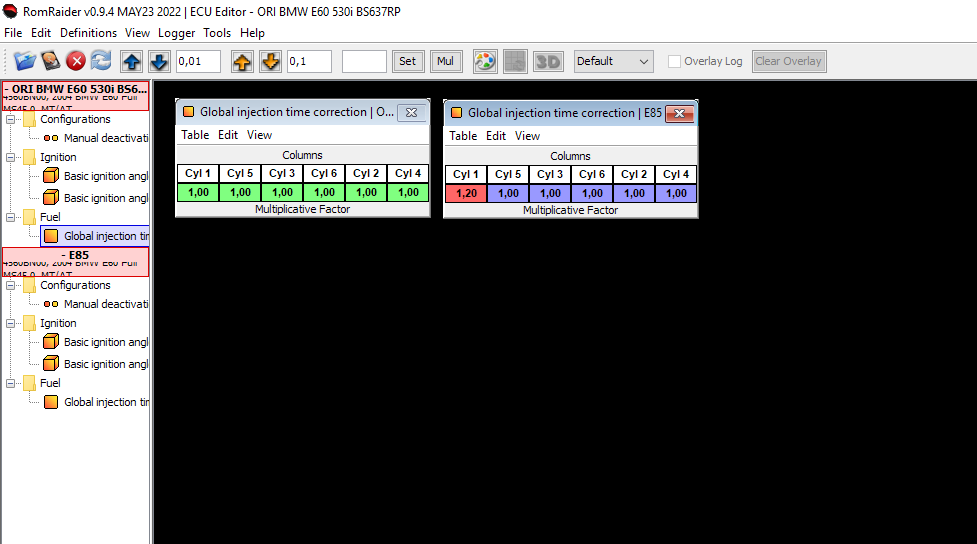Image resolution: width=977 pixels, height=544 pixels.
Task: Collapse Configurations folder under E85 ROM
Action: [11, 285]
